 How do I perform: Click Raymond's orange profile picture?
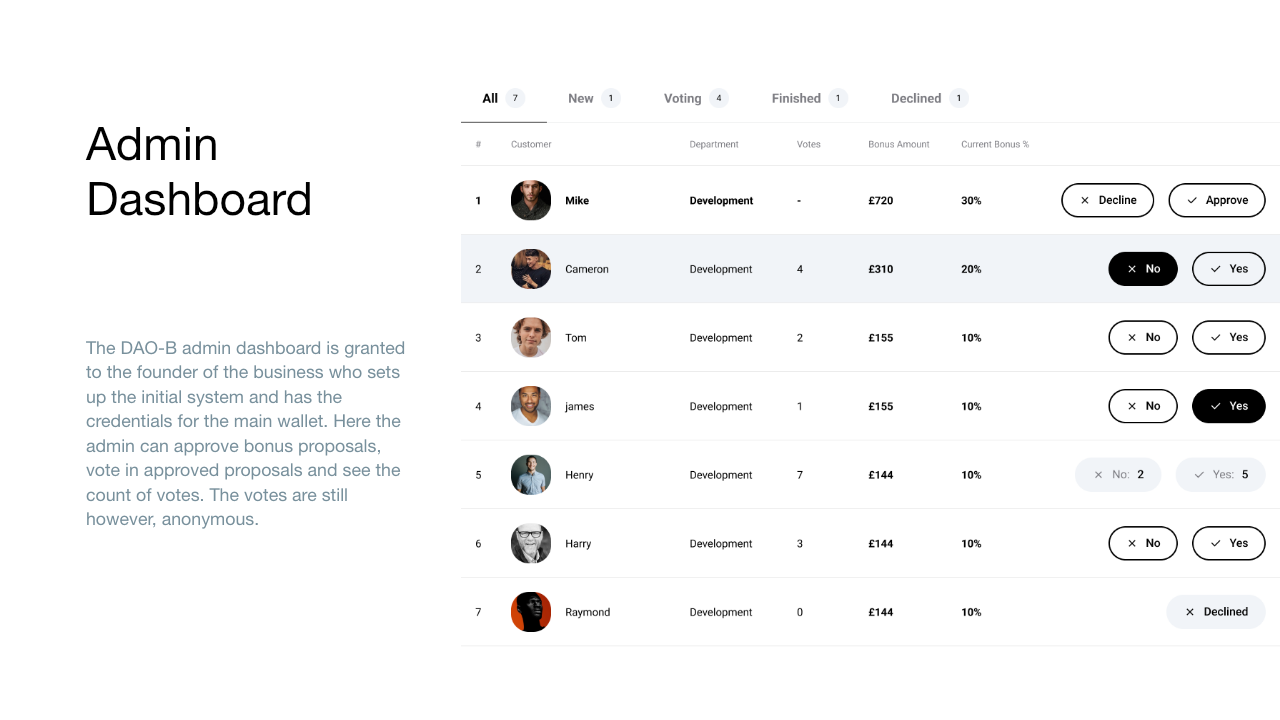pos(531,612)
